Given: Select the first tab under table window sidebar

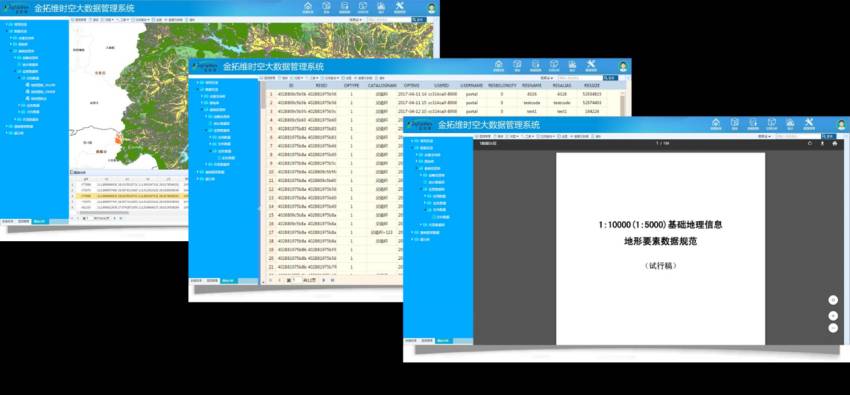Looking at the screenshot, I should (x=196, y=281).
